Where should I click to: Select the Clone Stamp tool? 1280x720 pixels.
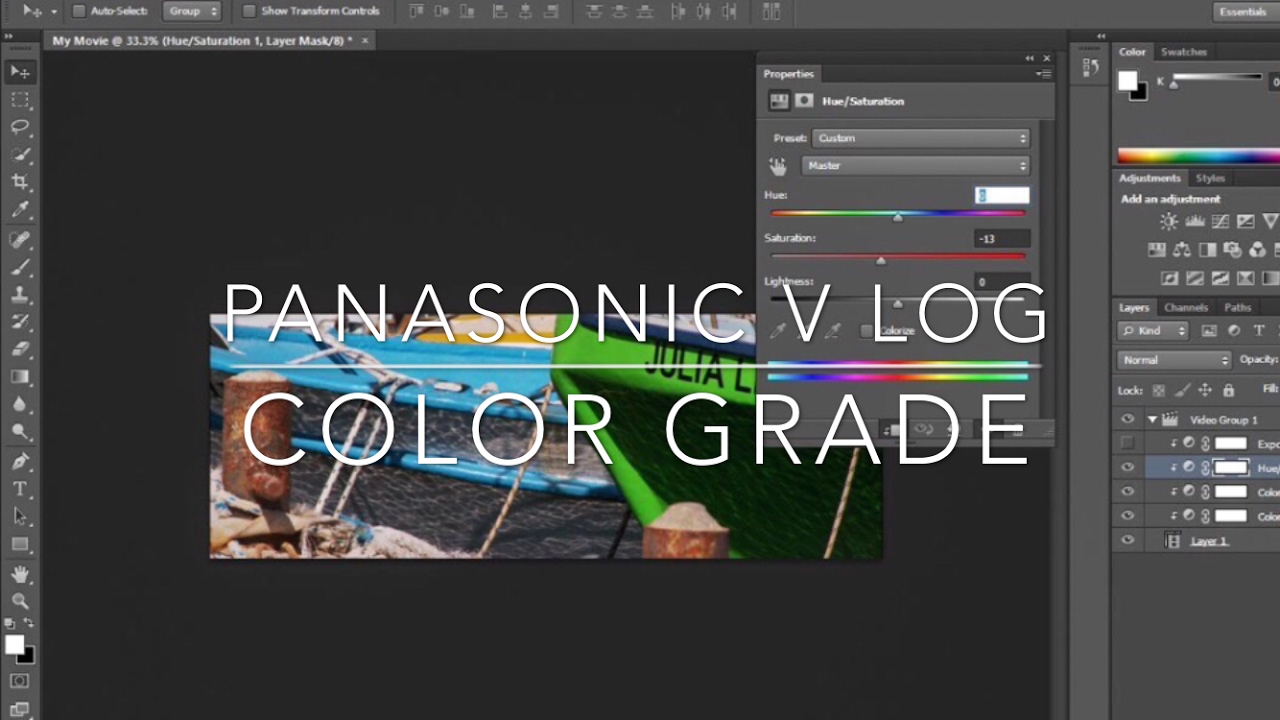[x=19, y=295]
